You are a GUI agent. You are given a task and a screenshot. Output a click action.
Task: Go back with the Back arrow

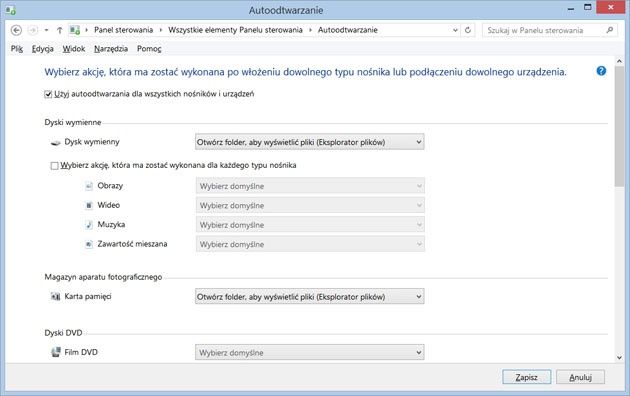[x=16, y=30]
